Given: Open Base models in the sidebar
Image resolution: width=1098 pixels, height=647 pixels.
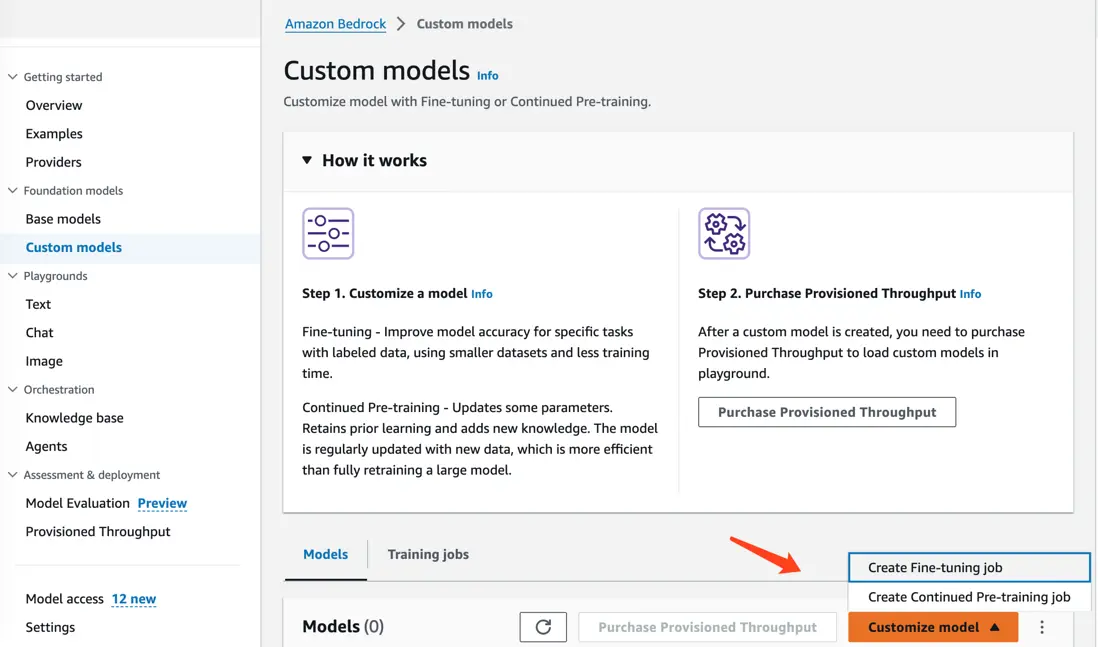Looking at the screenshot, I should (x=63, y=219).
